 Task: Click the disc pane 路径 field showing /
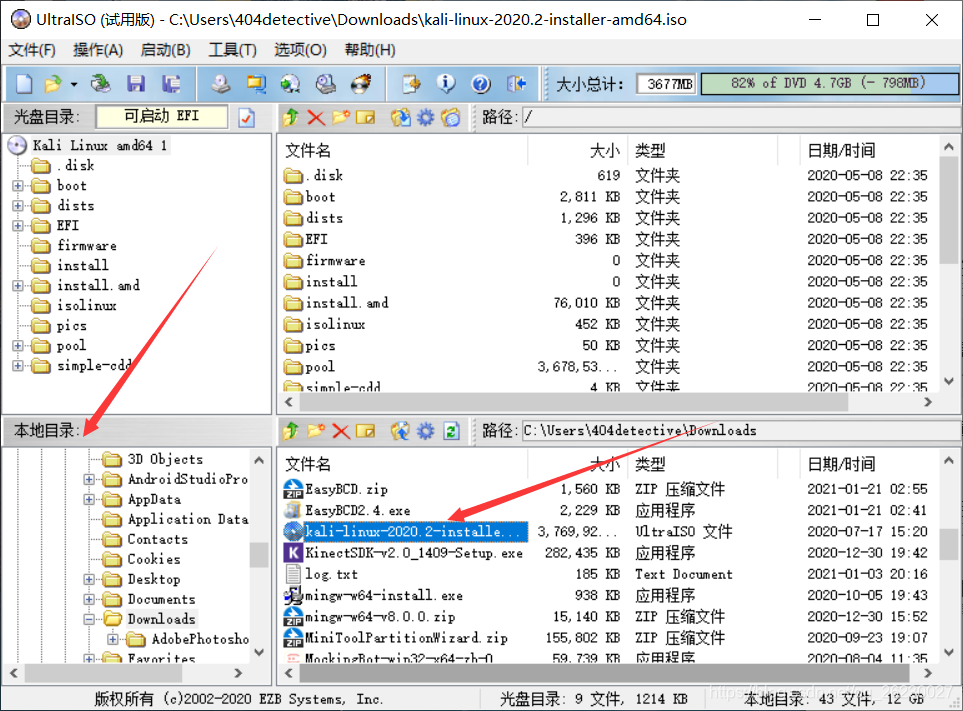[x=740, y=117]
